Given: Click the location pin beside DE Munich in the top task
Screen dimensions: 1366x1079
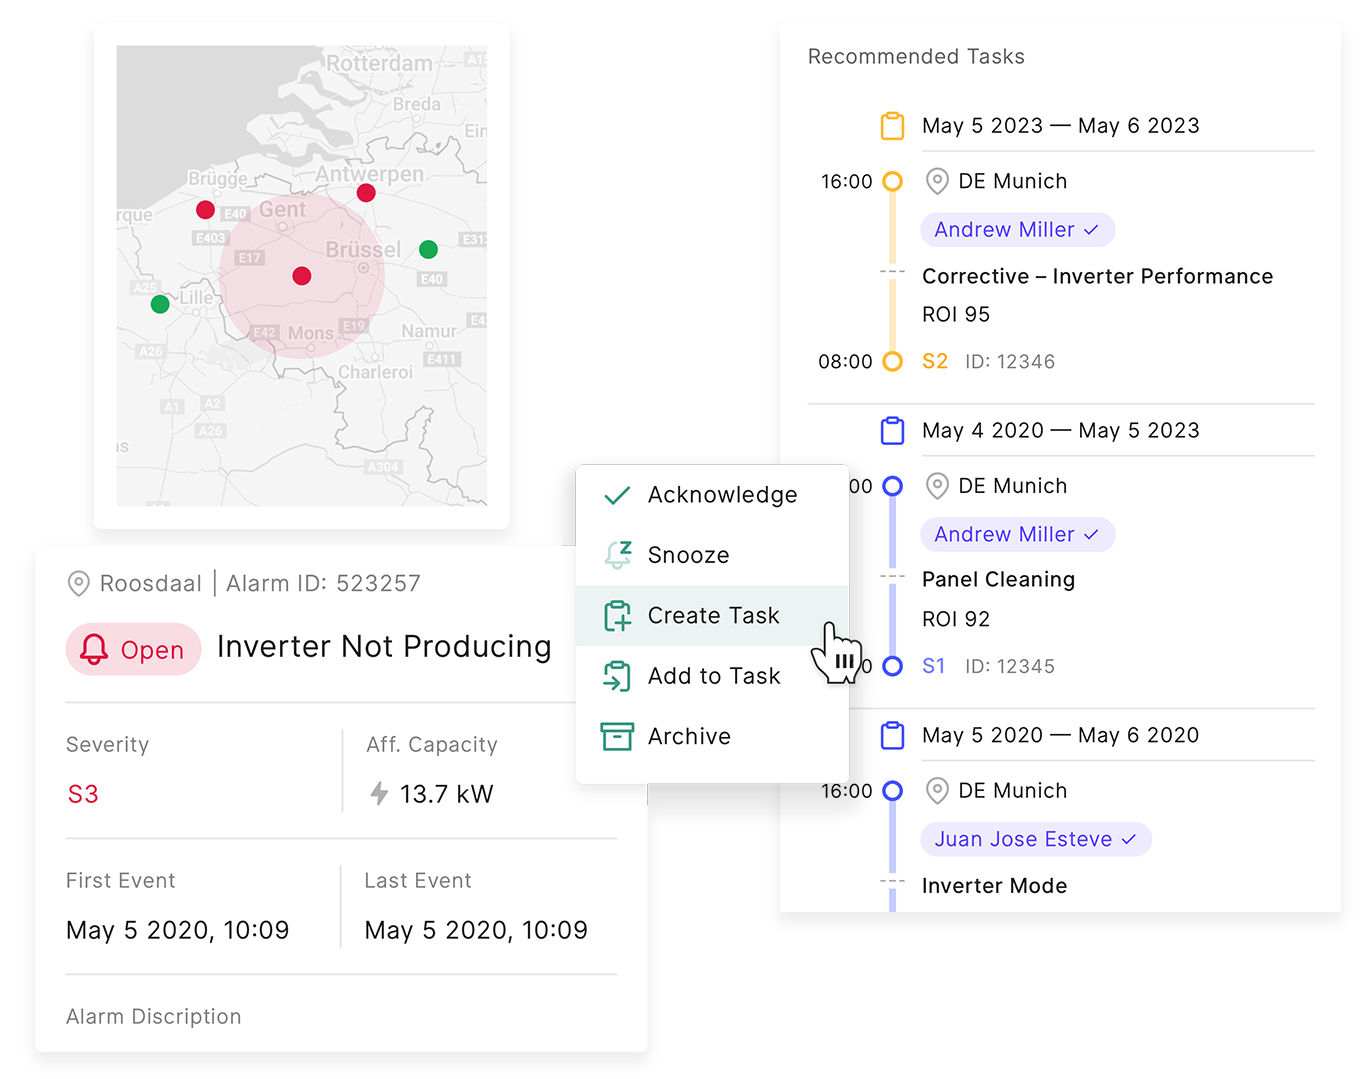Looking at the screenshot, I should tap(937, 181).
